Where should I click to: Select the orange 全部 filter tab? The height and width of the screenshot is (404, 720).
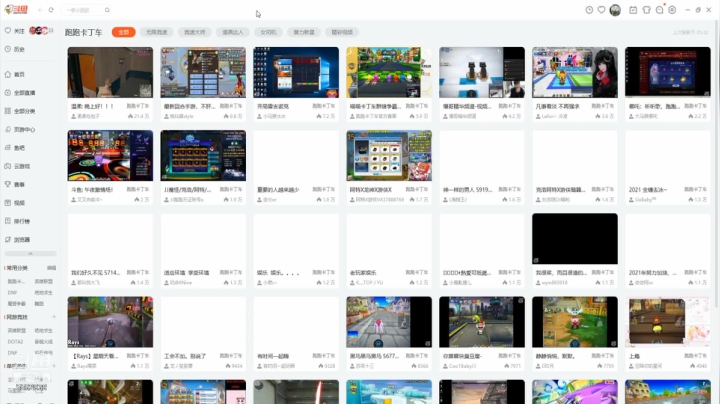(x=124, y=32)
